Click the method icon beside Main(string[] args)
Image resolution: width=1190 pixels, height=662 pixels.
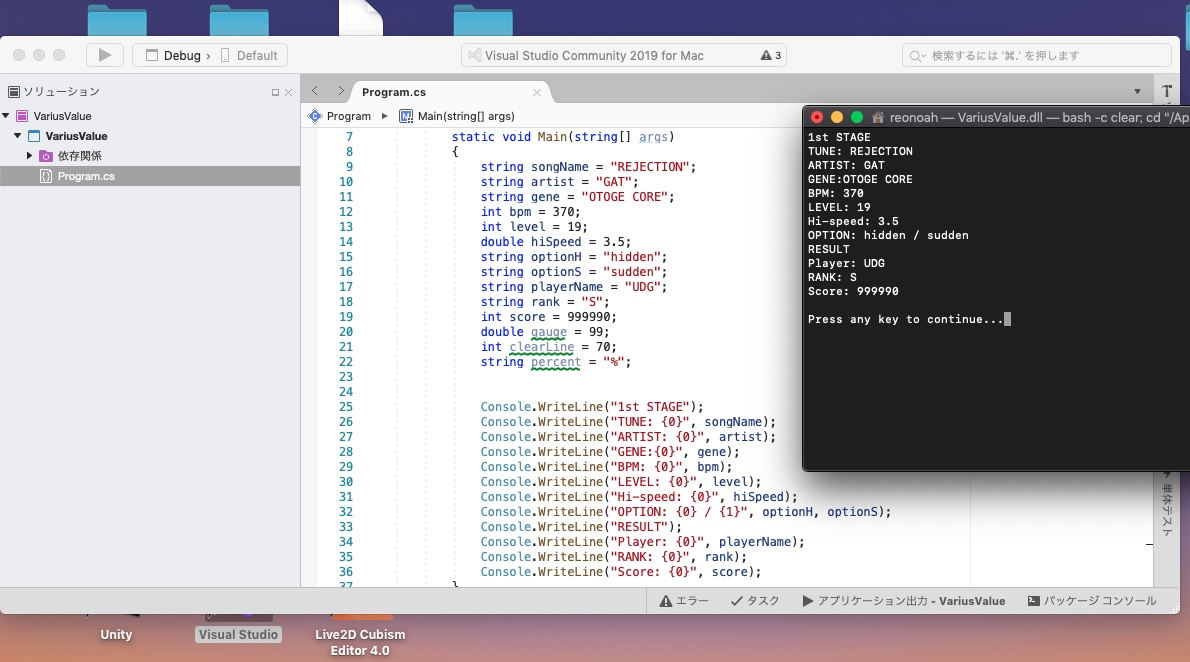[406, 116]
